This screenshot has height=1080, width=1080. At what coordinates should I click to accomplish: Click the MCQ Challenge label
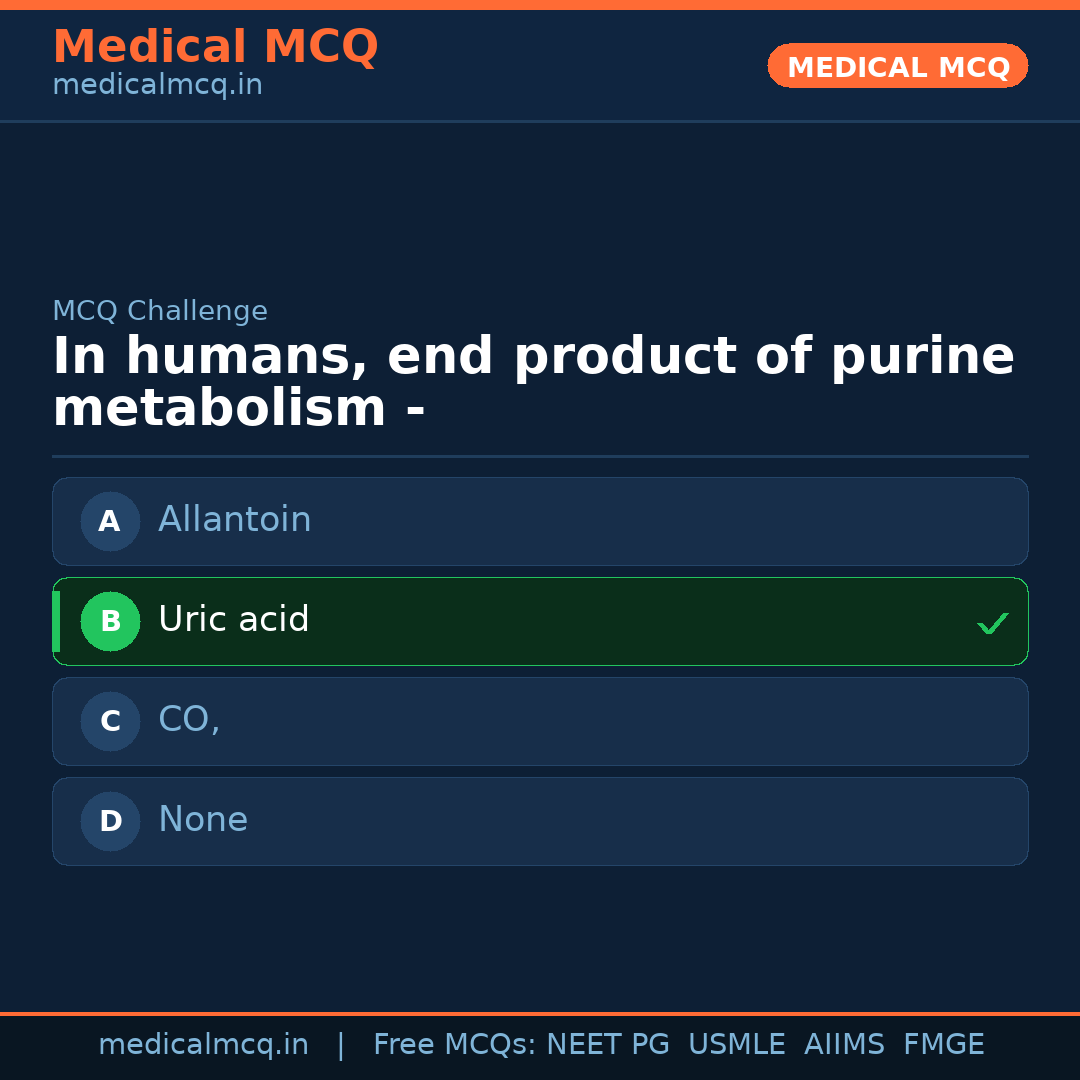pyautogui.click(x=160, y=311)
